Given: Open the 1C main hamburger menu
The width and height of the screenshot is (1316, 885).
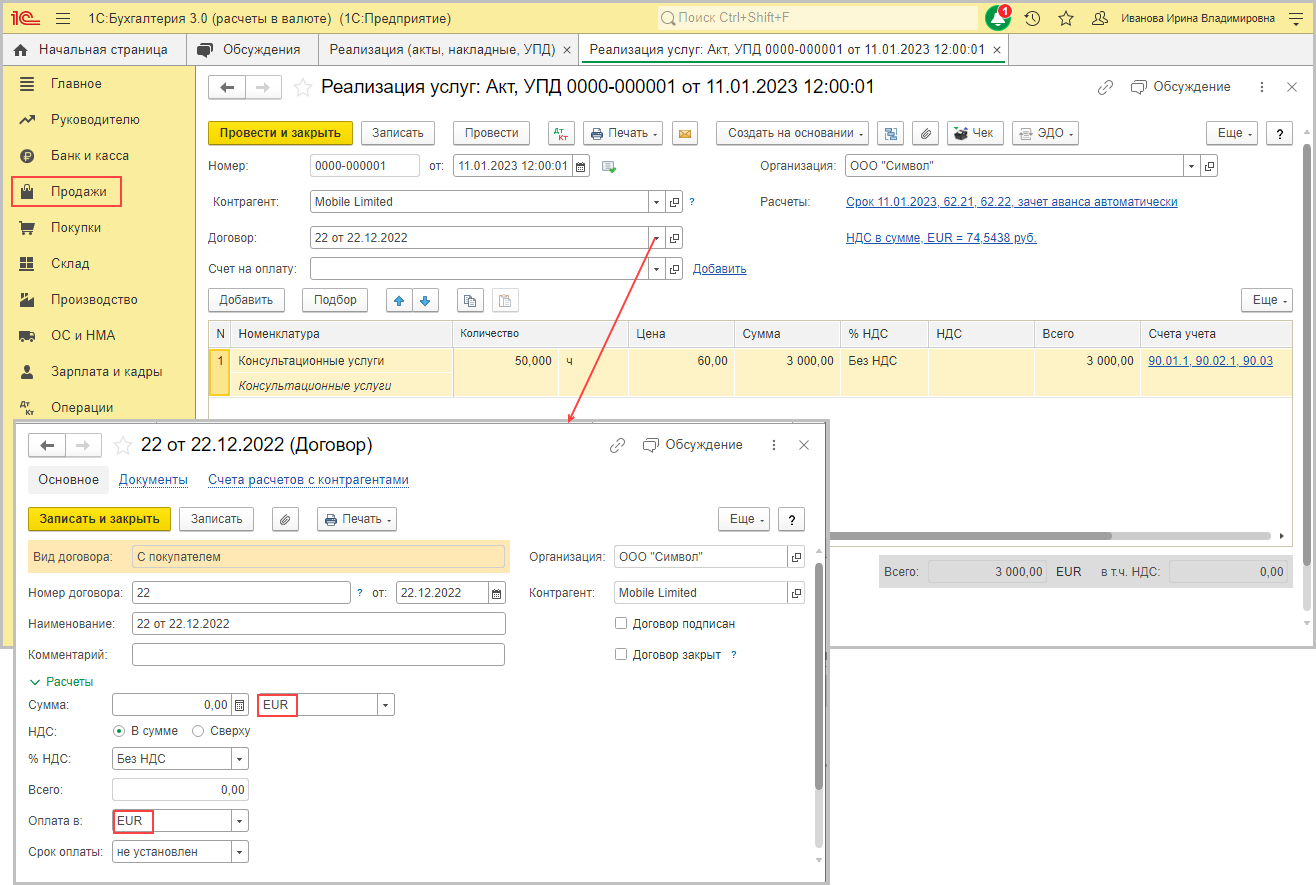Looking at the screenshot, I should [x=63, y=18].
